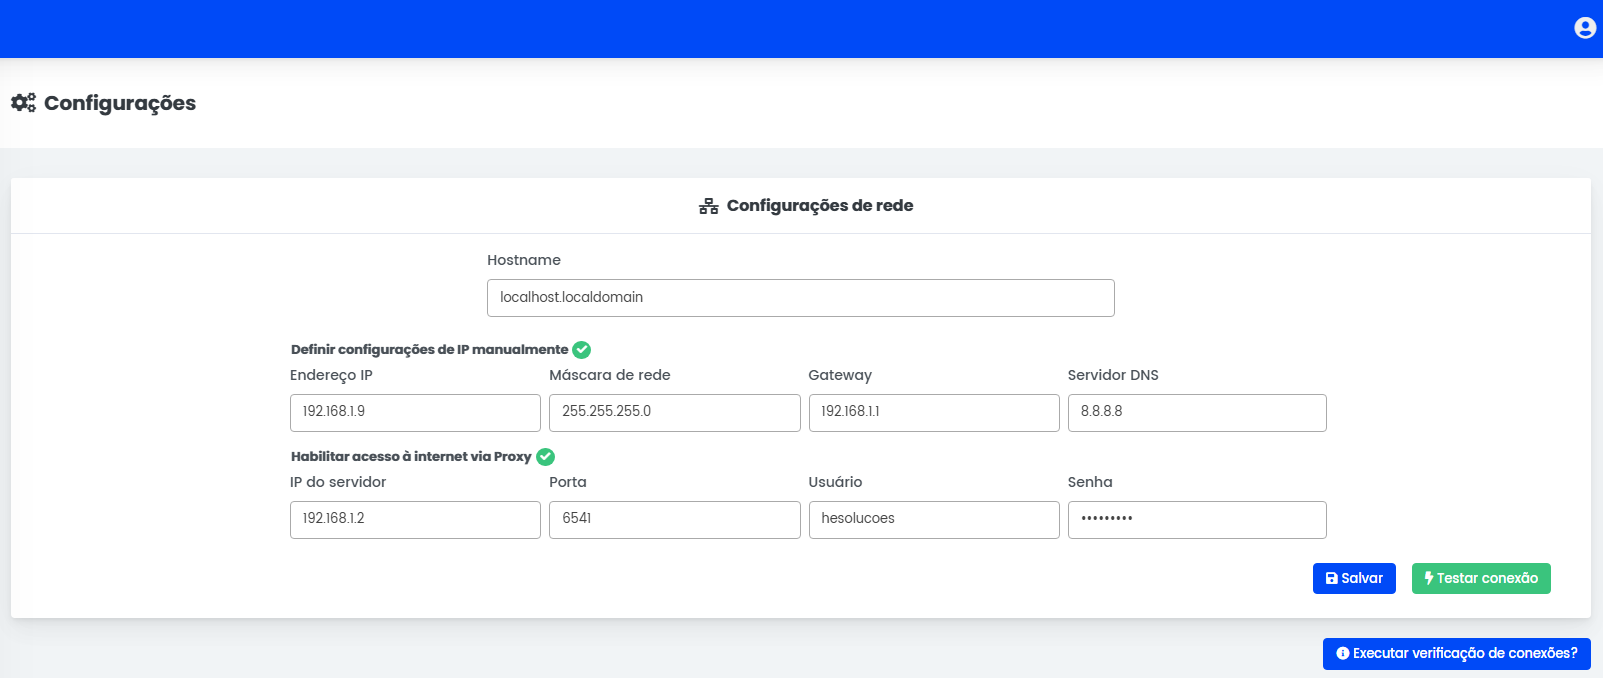1603x678 pixels.
Task: Edit the Servidor DNS field
Action: [x=1196, y=412]
